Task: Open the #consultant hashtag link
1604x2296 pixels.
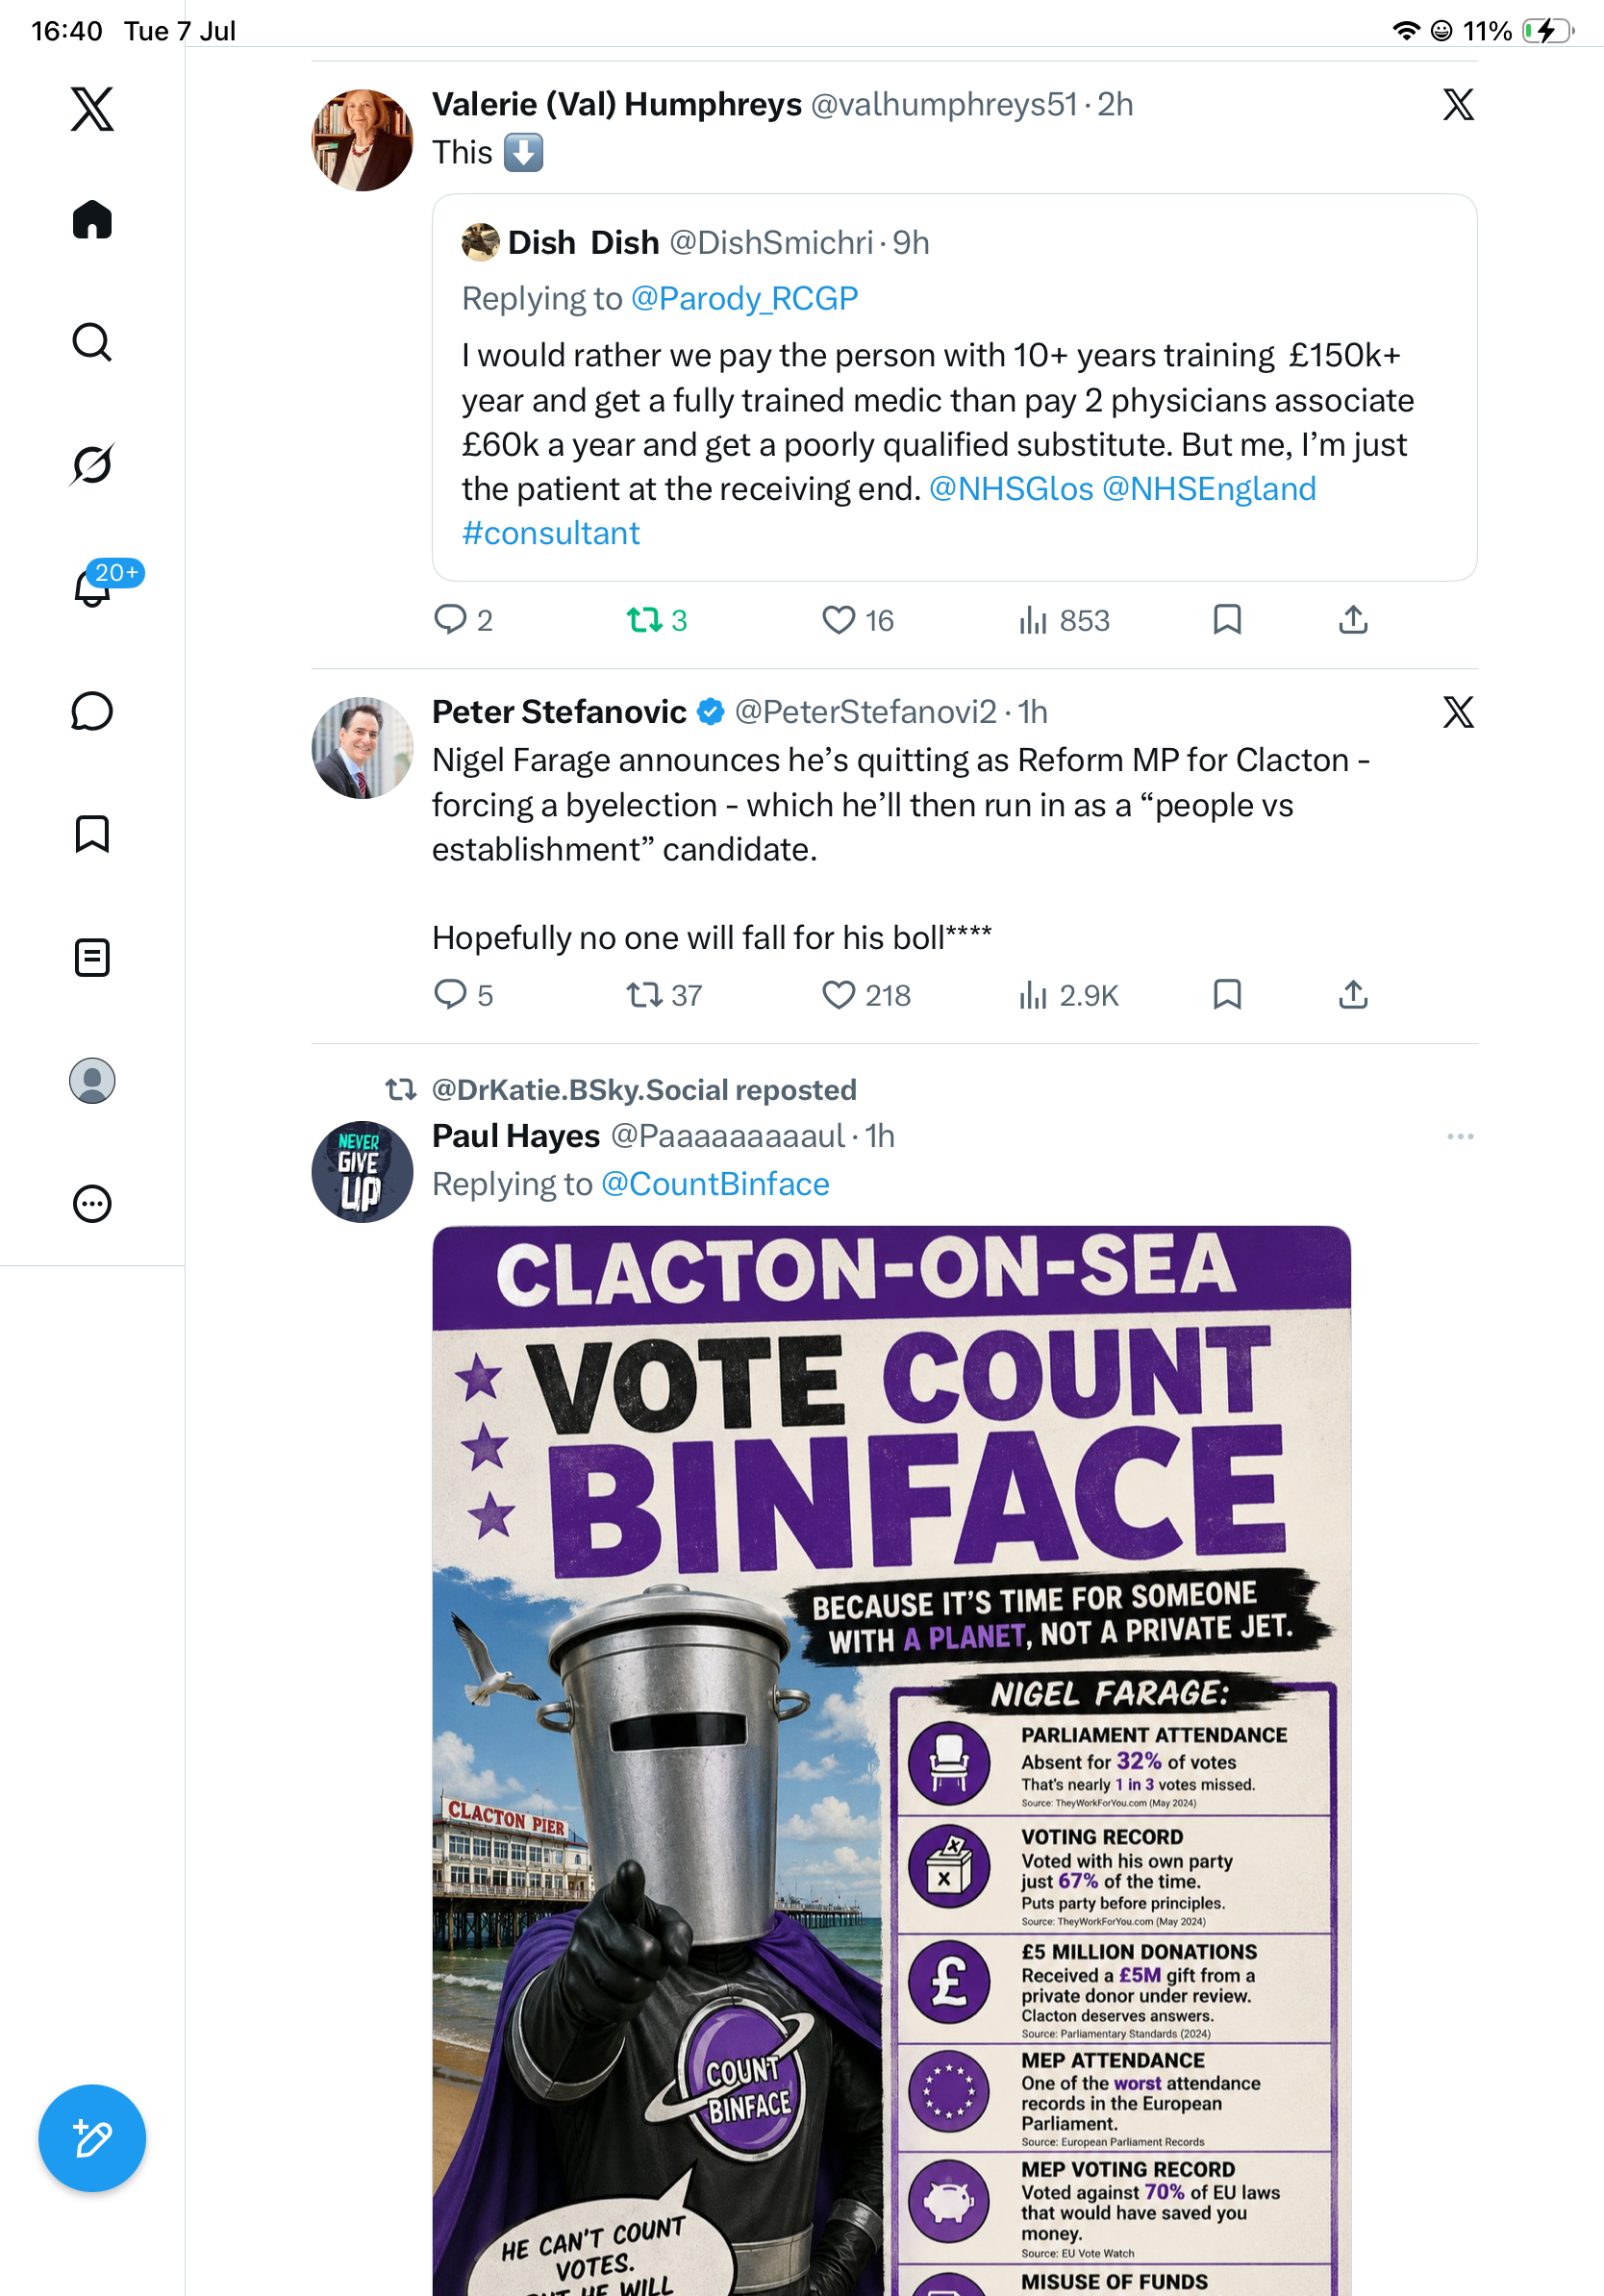Action: 550,533
